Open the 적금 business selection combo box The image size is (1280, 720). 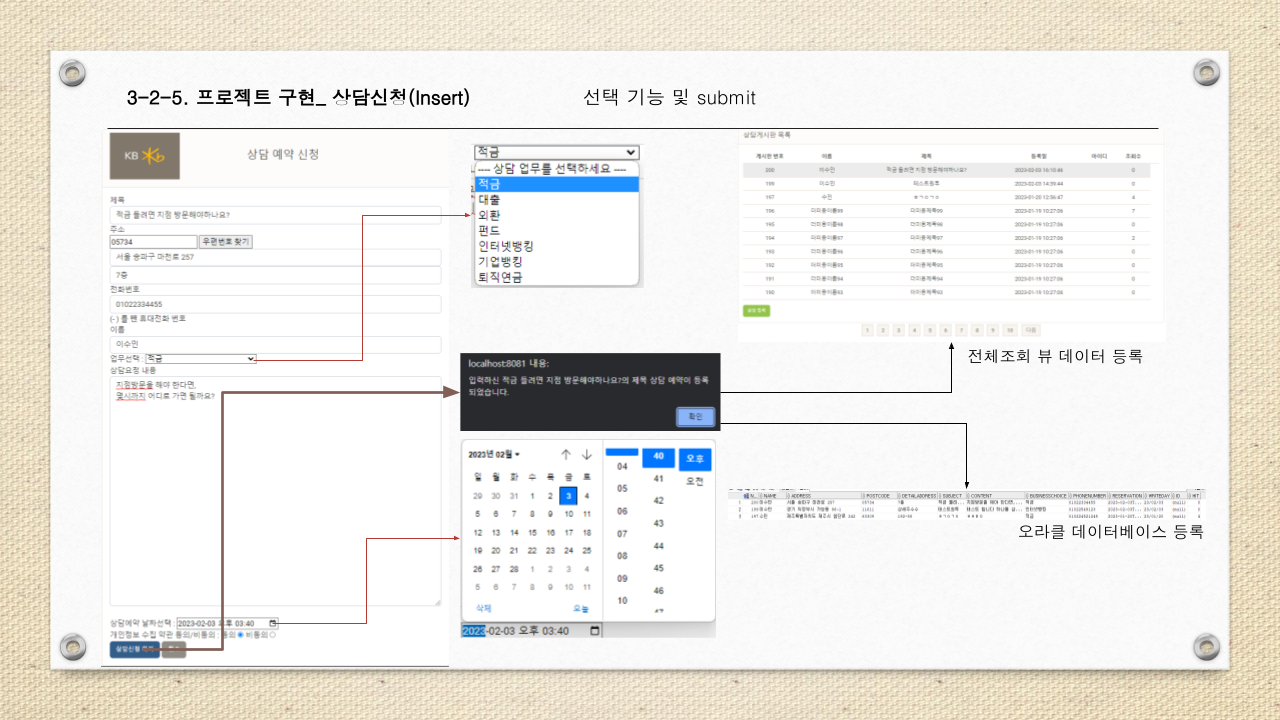[555, 152]
